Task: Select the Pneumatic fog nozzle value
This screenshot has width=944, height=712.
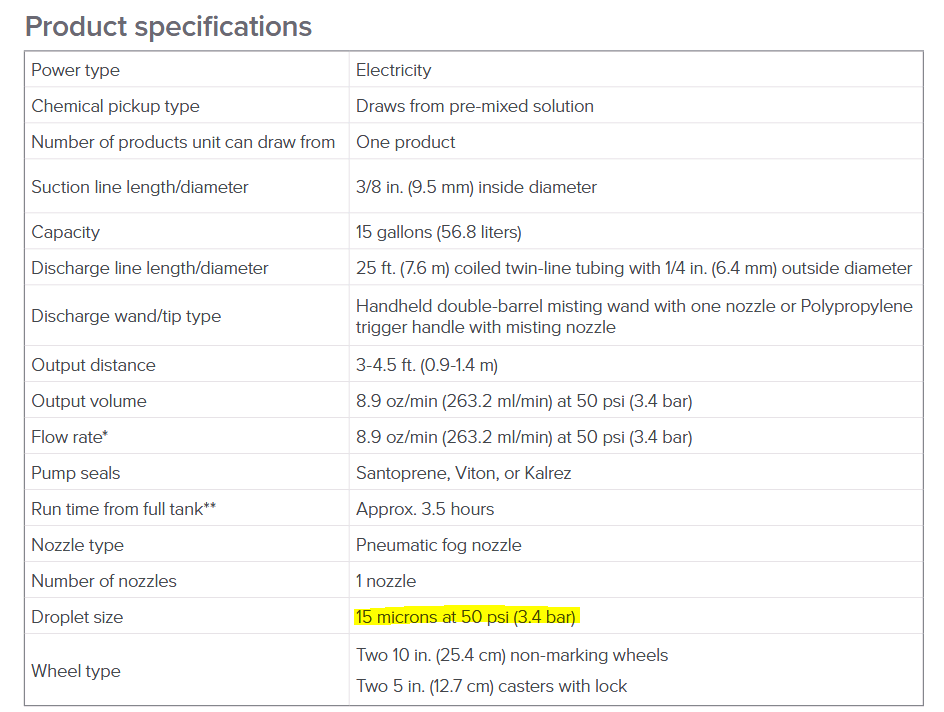Action: pyautogui.click(x=438, y=545)
